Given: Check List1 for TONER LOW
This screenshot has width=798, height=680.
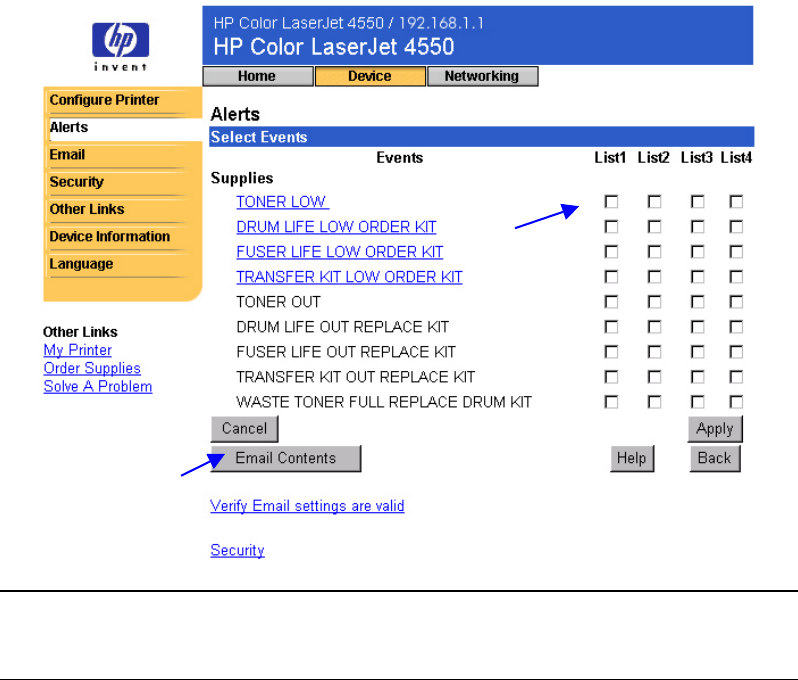Looking at the screenshot, I should pyautogui.click(x=611, y=202).
